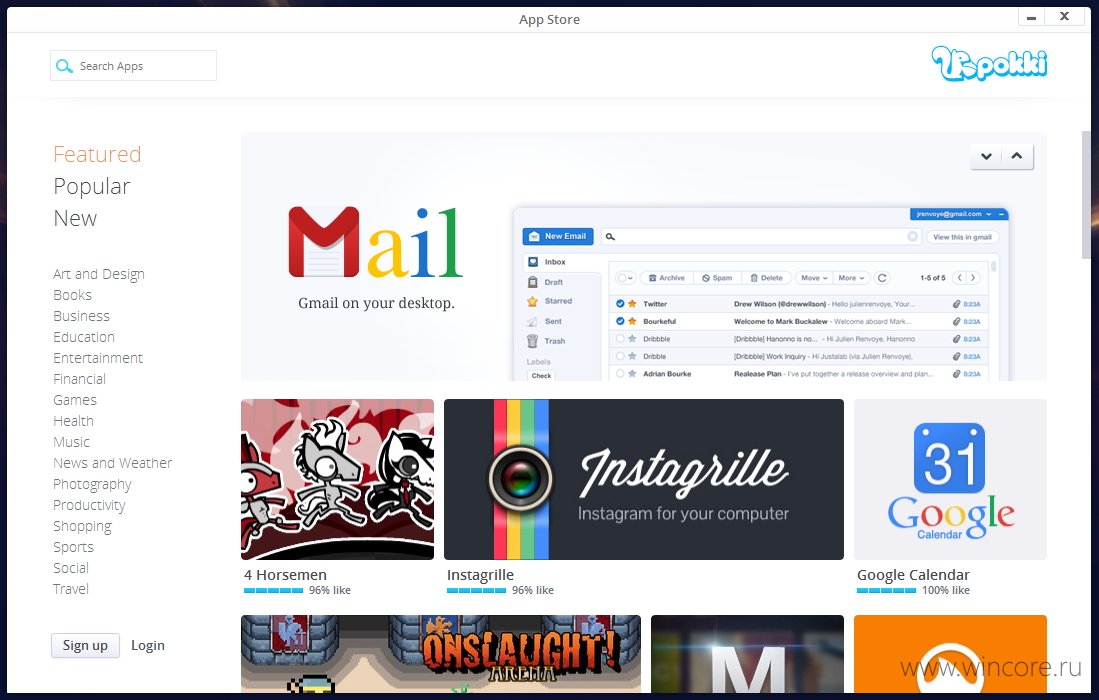Select Productivity category
Image resolution: width=1099 pixels, height=700 pixels.
coord(89,505)
